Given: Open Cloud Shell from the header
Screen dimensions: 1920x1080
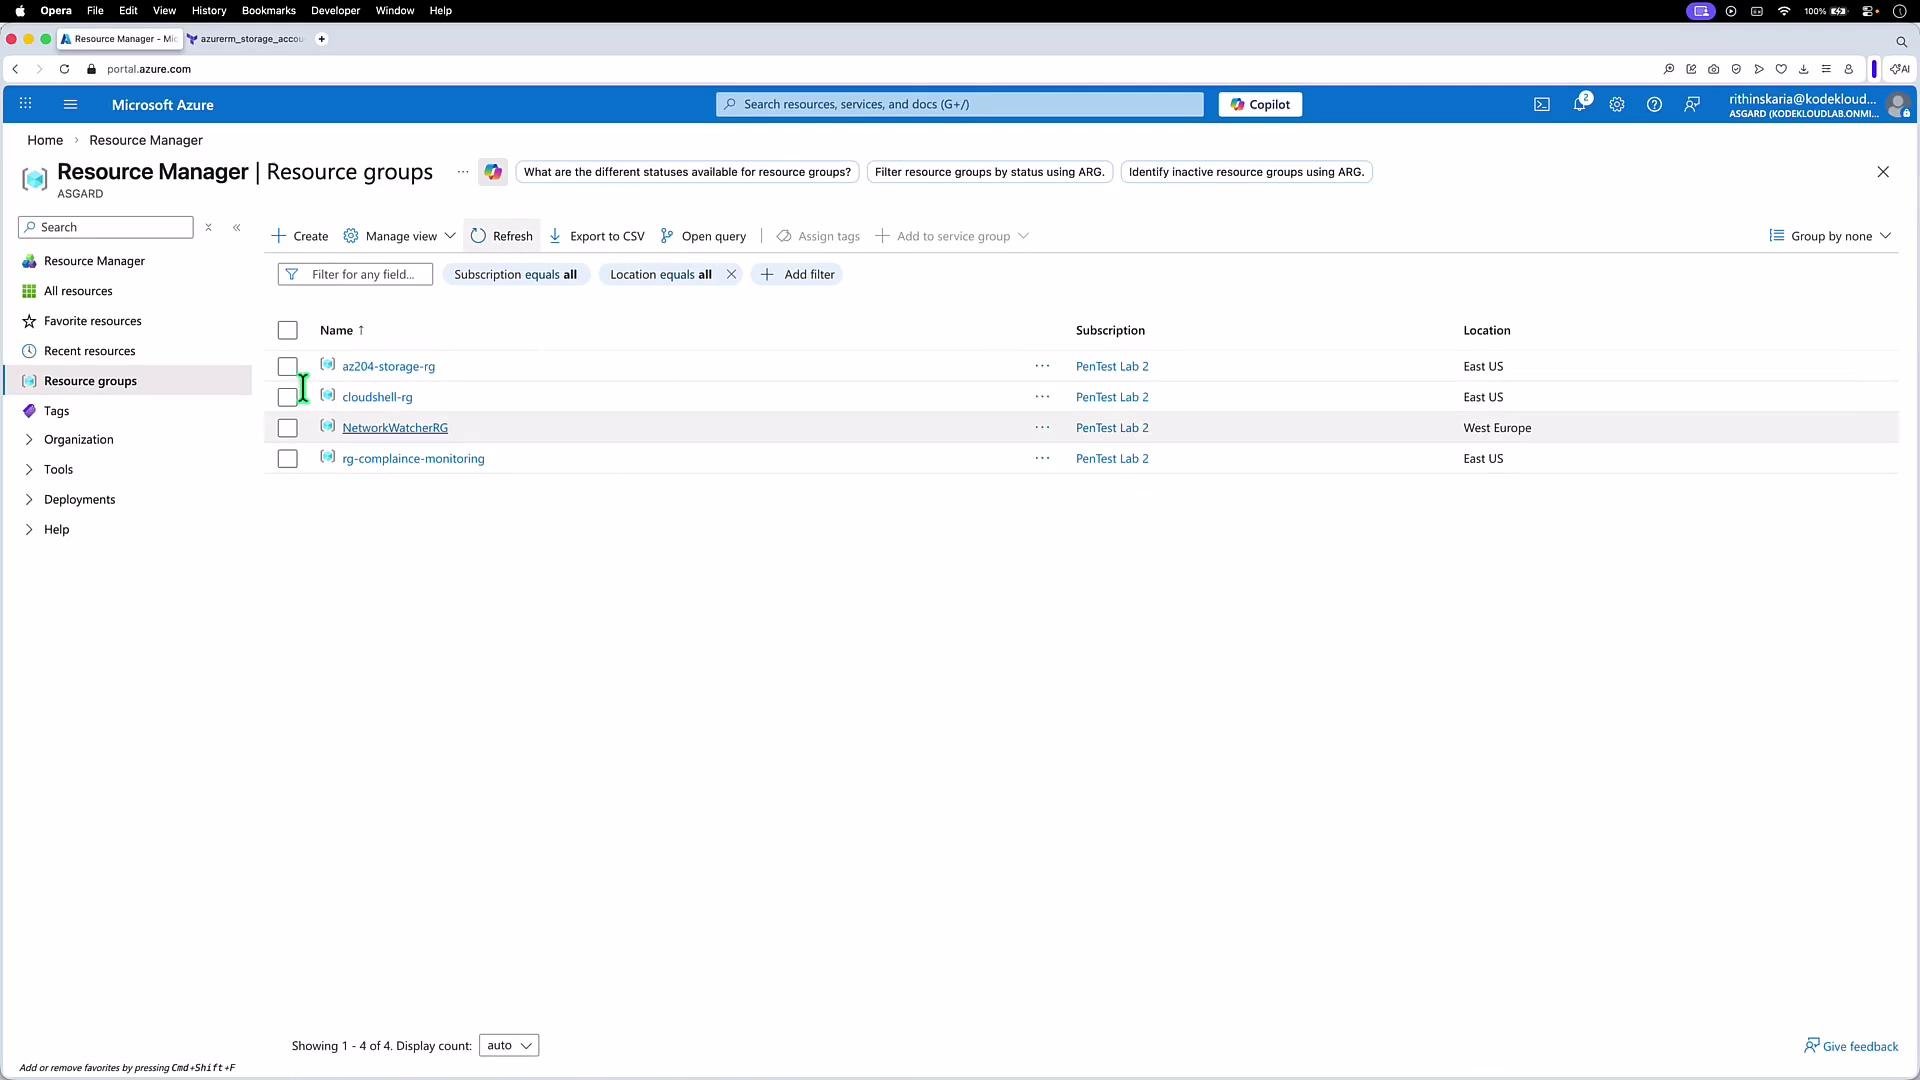Looking at the screenshot, I should (1542, 104).
